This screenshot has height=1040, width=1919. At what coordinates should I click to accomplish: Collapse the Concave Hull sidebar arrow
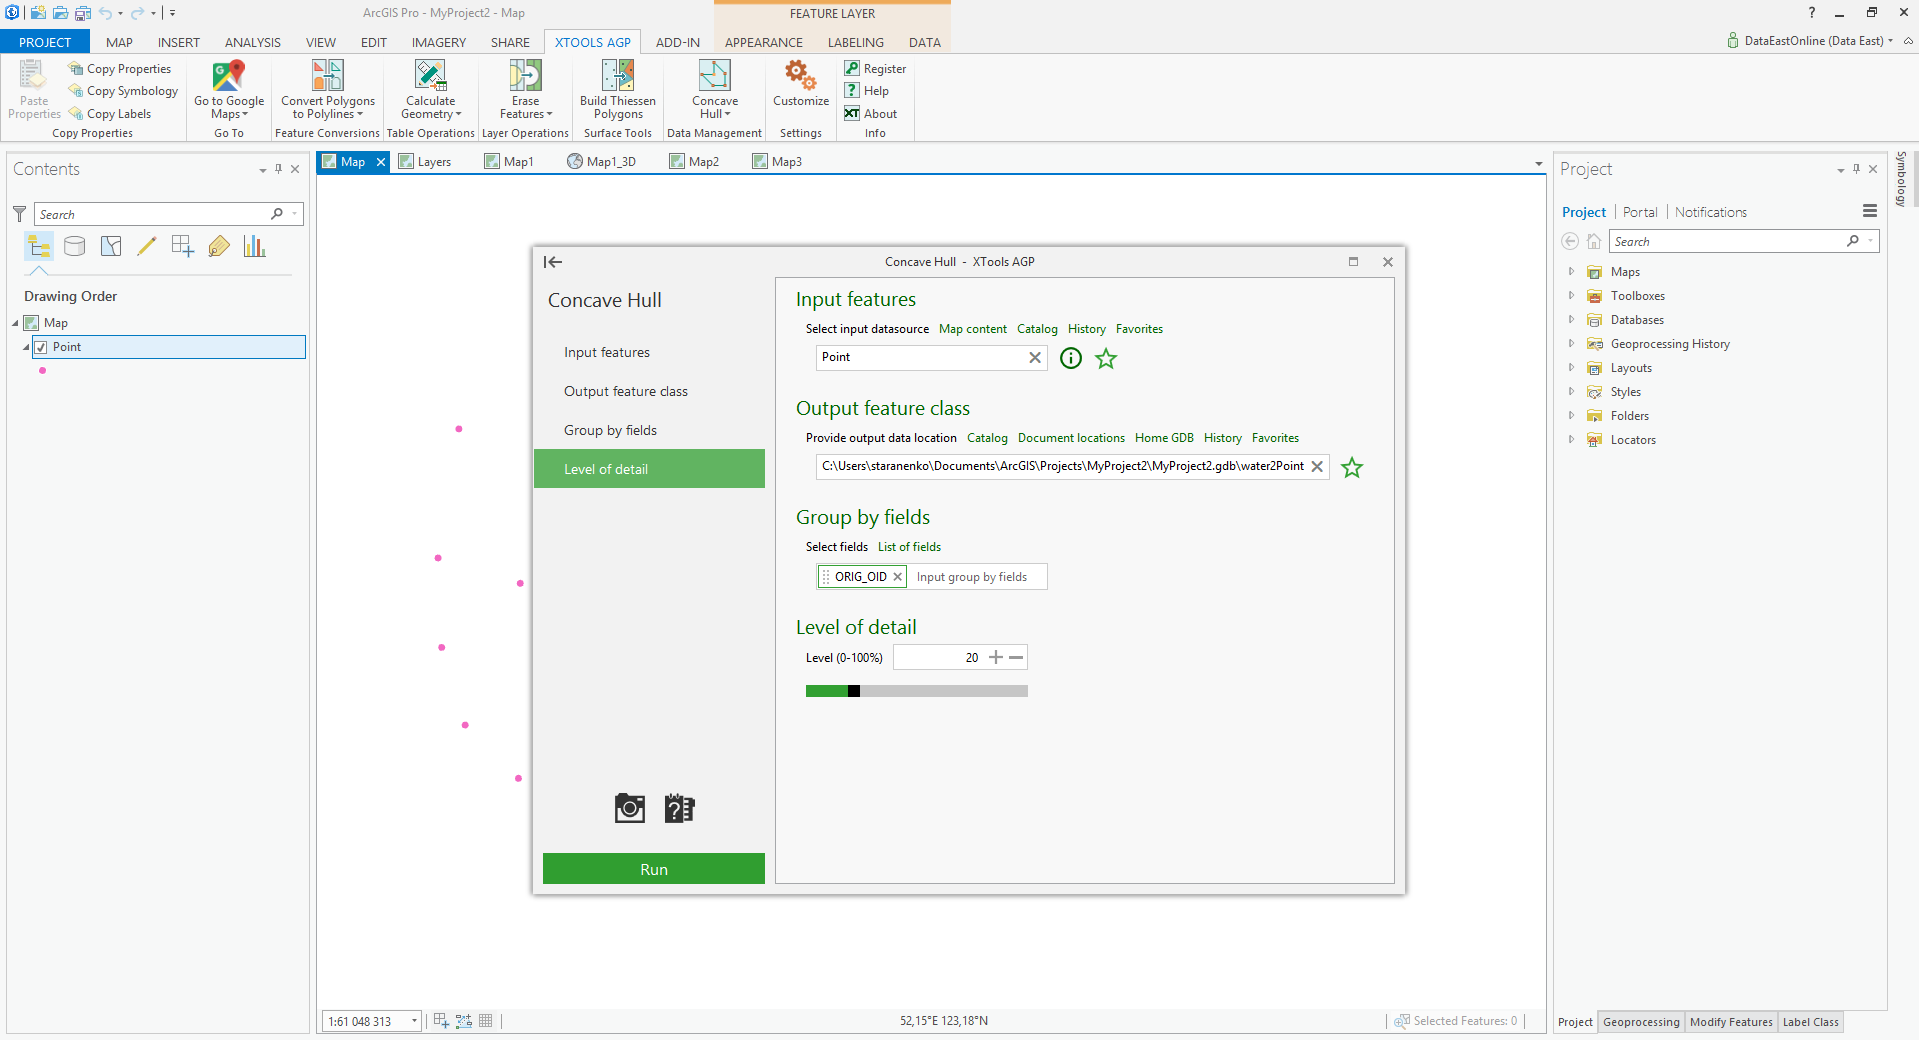coord(553,262)
